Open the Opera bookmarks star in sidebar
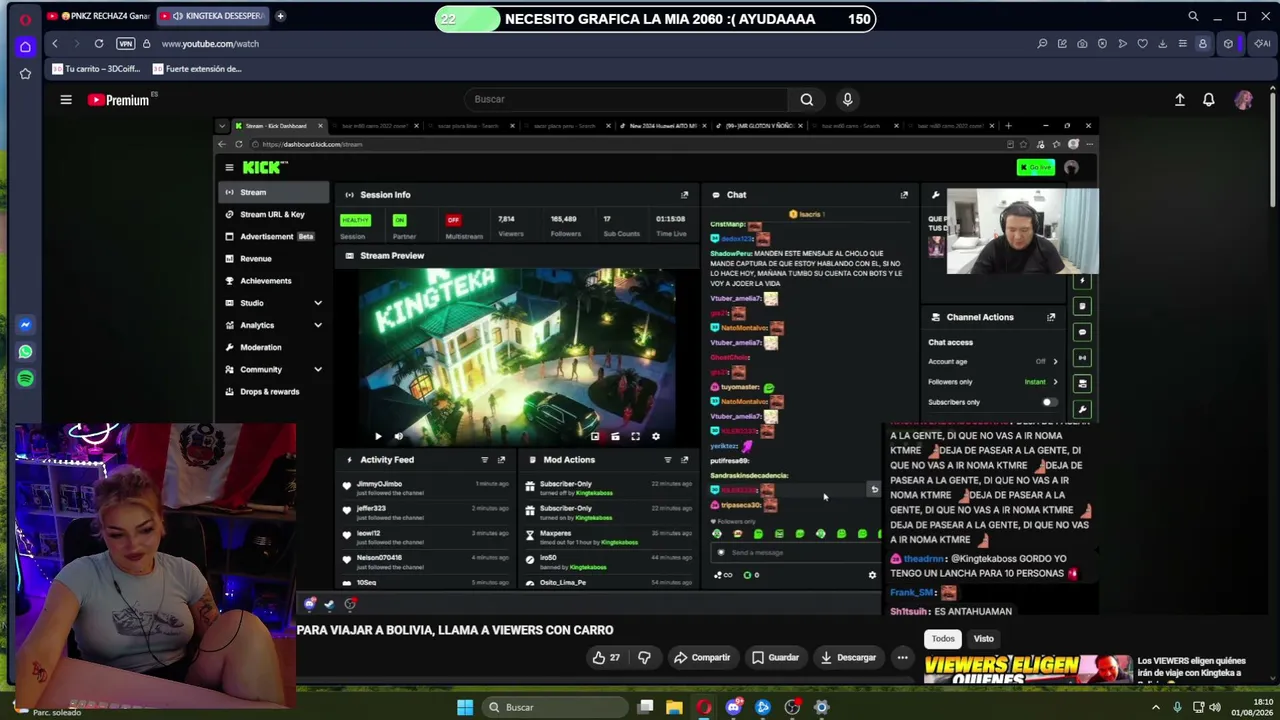1280x720 pixels. 25,73
